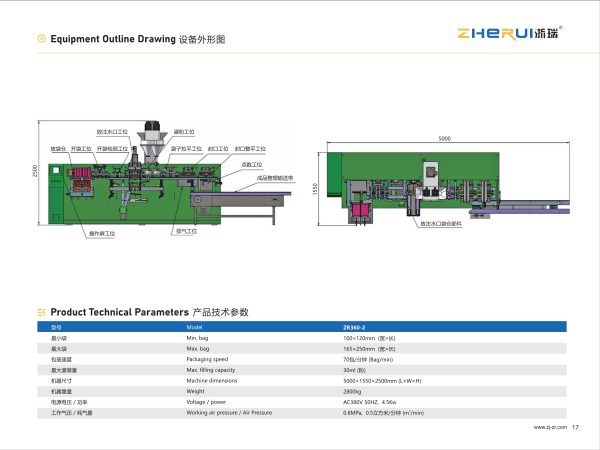Click the ZR360-2 model header cell
The image size is (600, 450).
tap(354, 328)
